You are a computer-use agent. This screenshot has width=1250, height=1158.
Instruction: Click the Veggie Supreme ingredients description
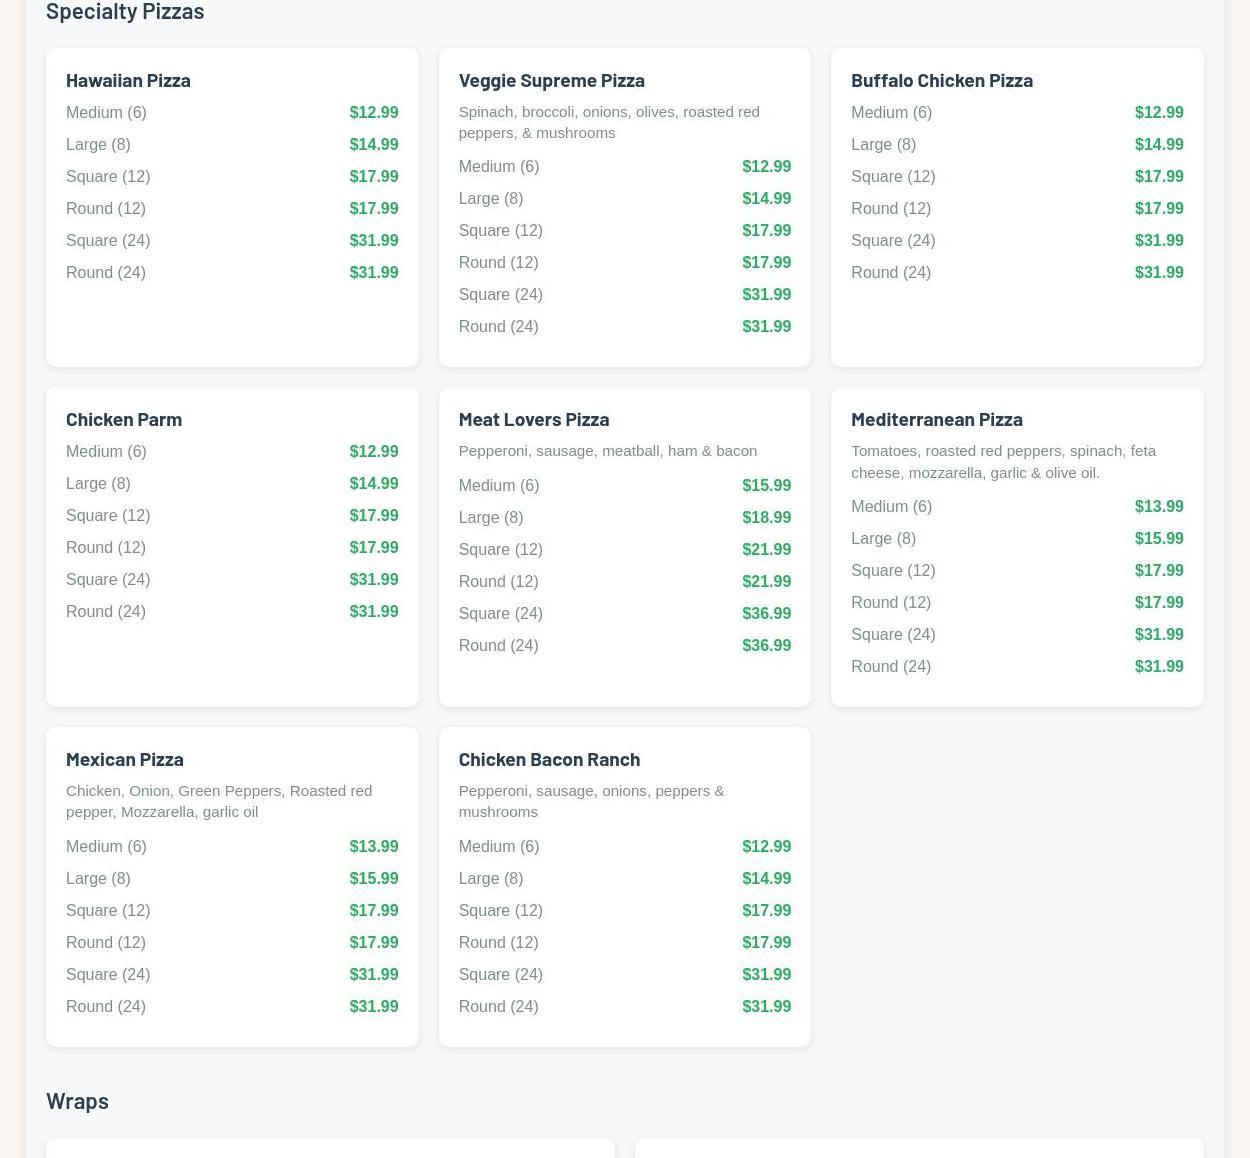(608, 122)
